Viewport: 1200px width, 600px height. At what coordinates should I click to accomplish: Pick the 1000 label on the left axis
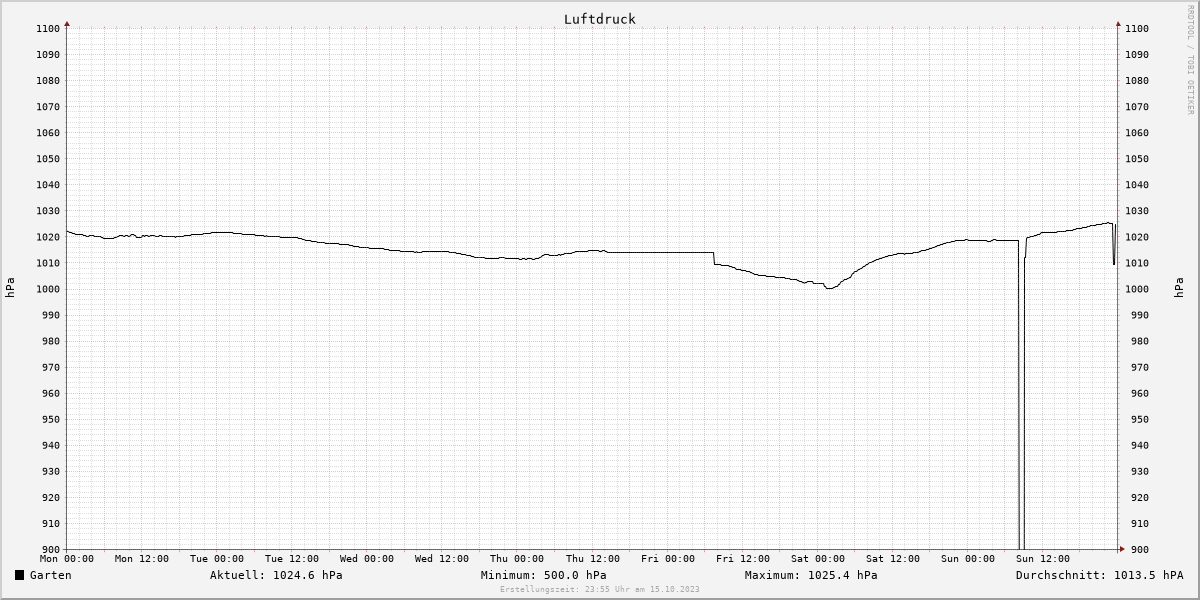[x=49, y=289]
